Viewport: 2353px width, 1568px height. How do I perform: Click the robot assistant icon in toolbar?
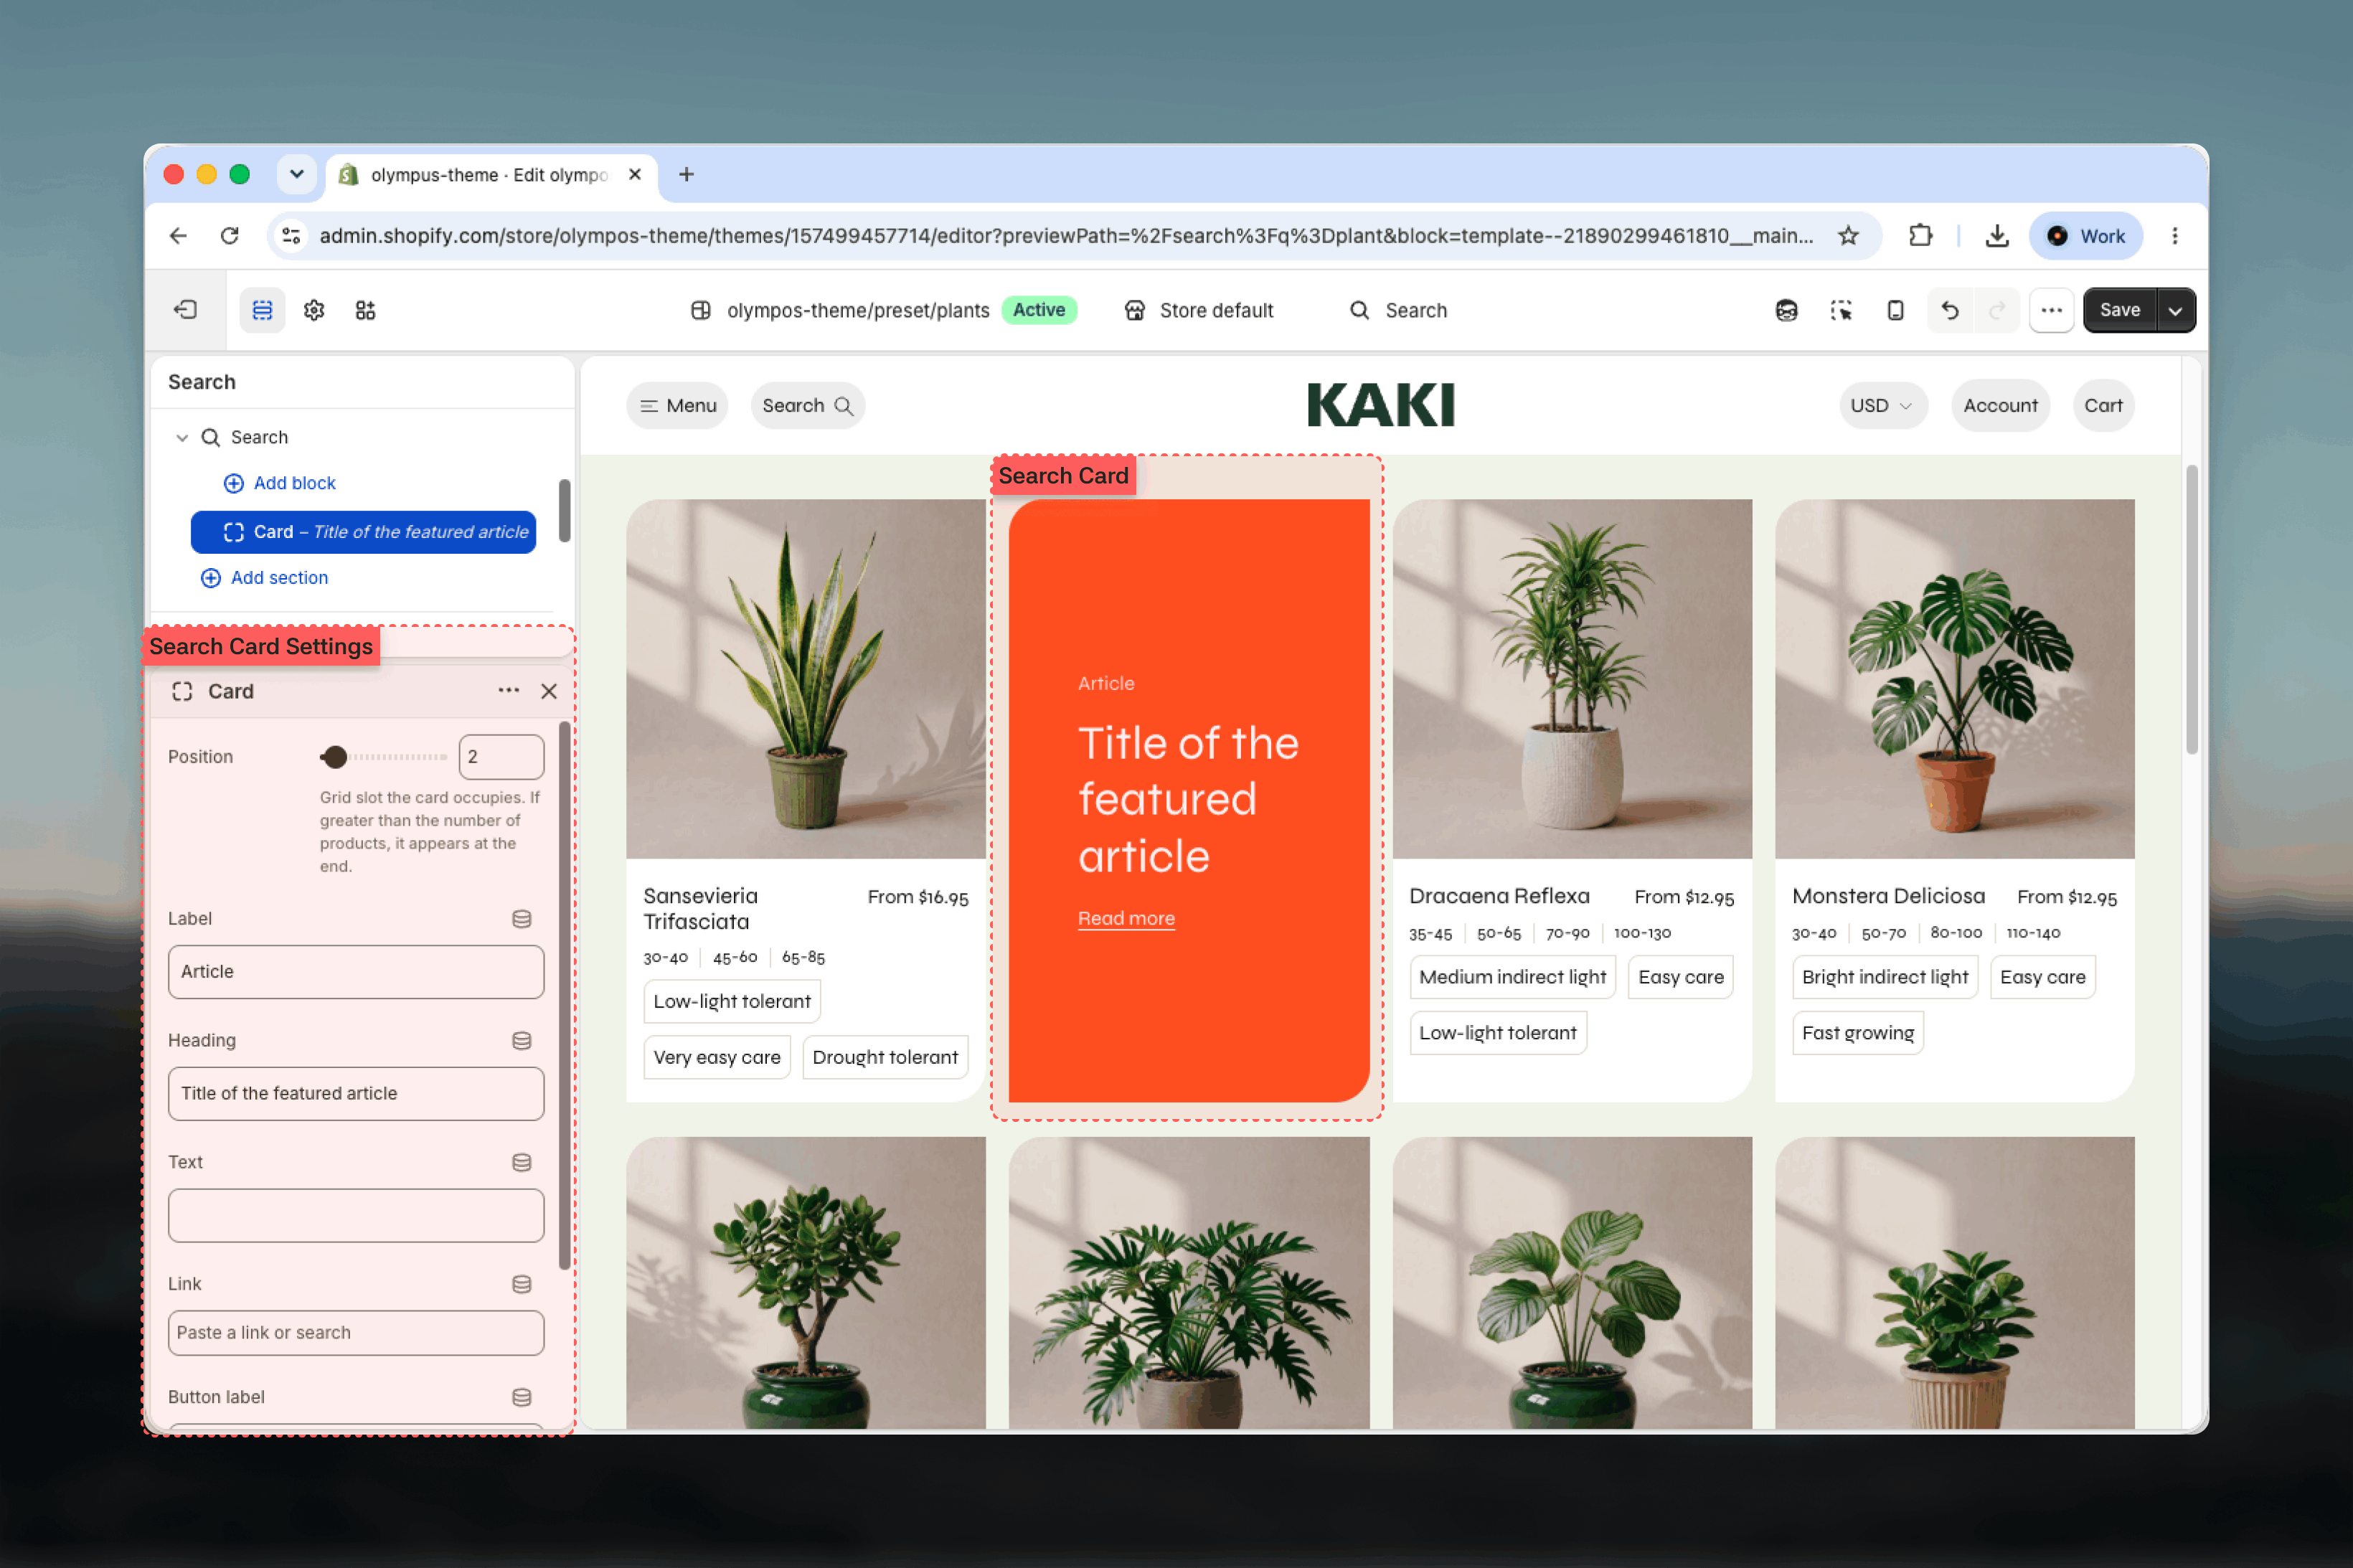[x=1786, y=310]
